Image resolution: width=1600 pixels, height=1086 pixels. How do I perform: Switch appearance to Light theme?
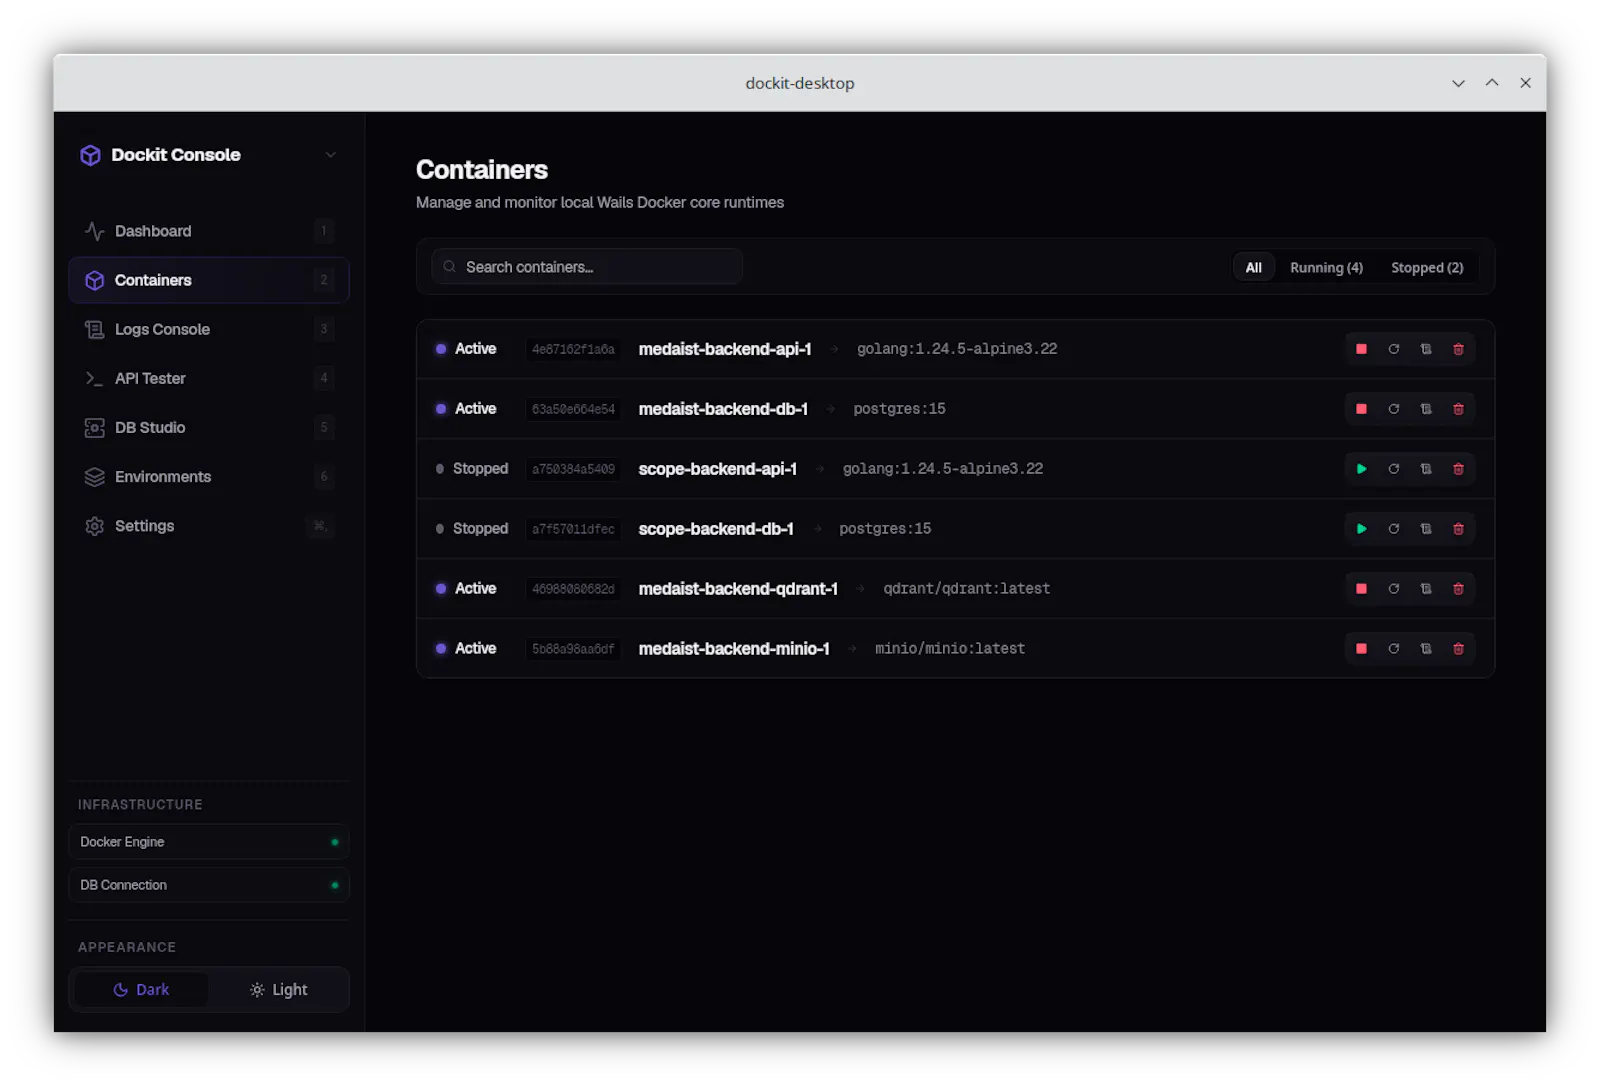[278, 989]
